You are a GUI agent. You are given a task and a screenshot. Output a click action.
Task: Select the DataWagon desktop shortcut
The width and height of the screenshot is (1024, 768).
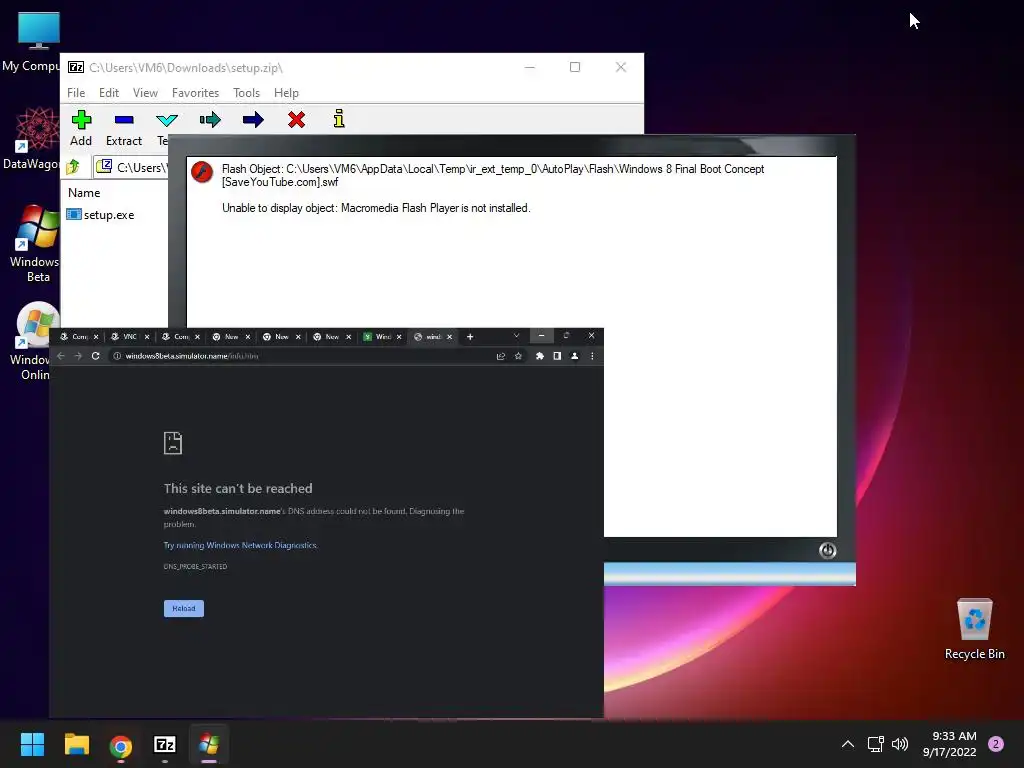pyautogui.click(x=31, y=138)
